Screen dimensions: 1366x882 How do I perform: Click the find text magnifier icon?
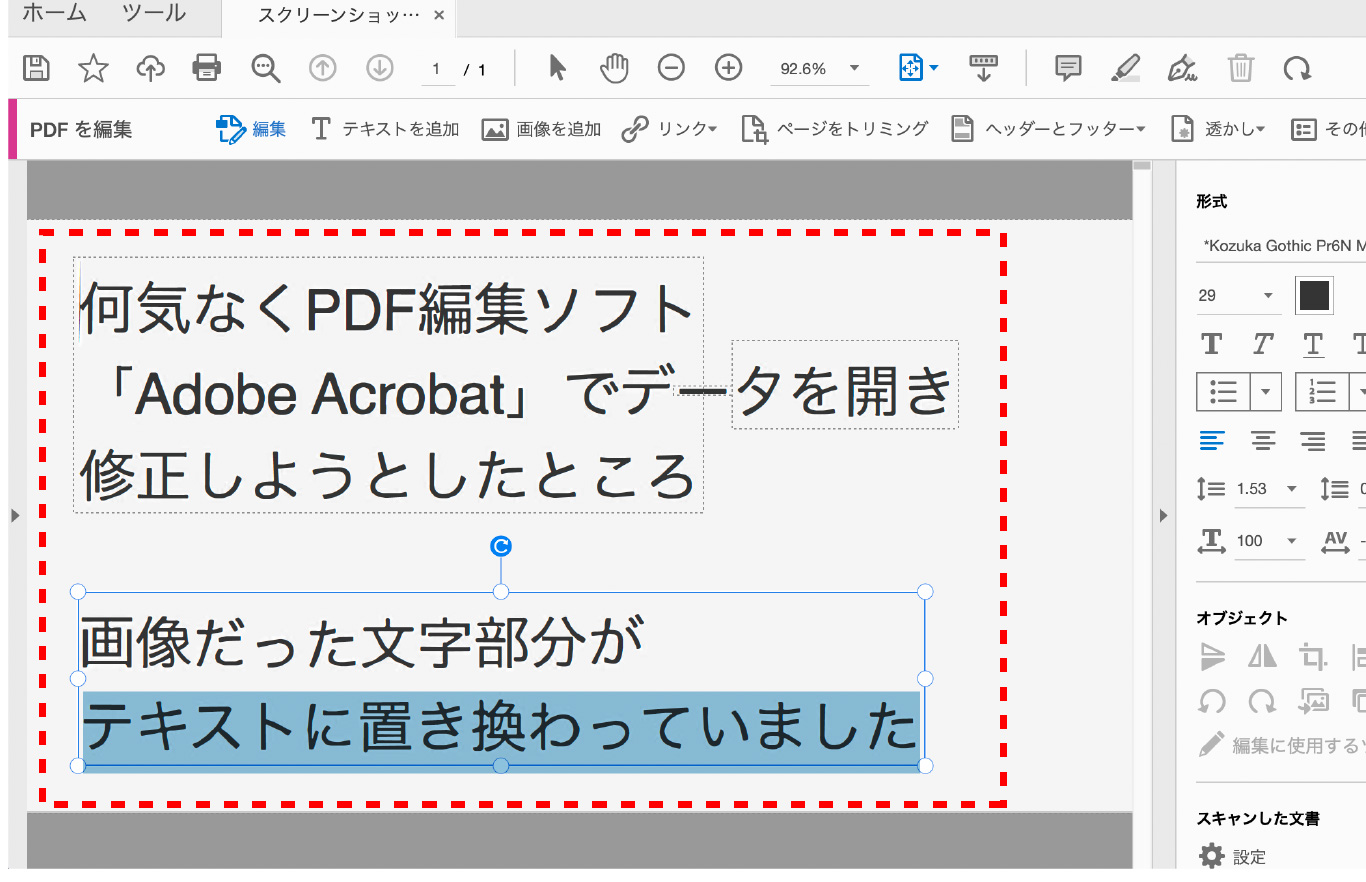[265, 68]
